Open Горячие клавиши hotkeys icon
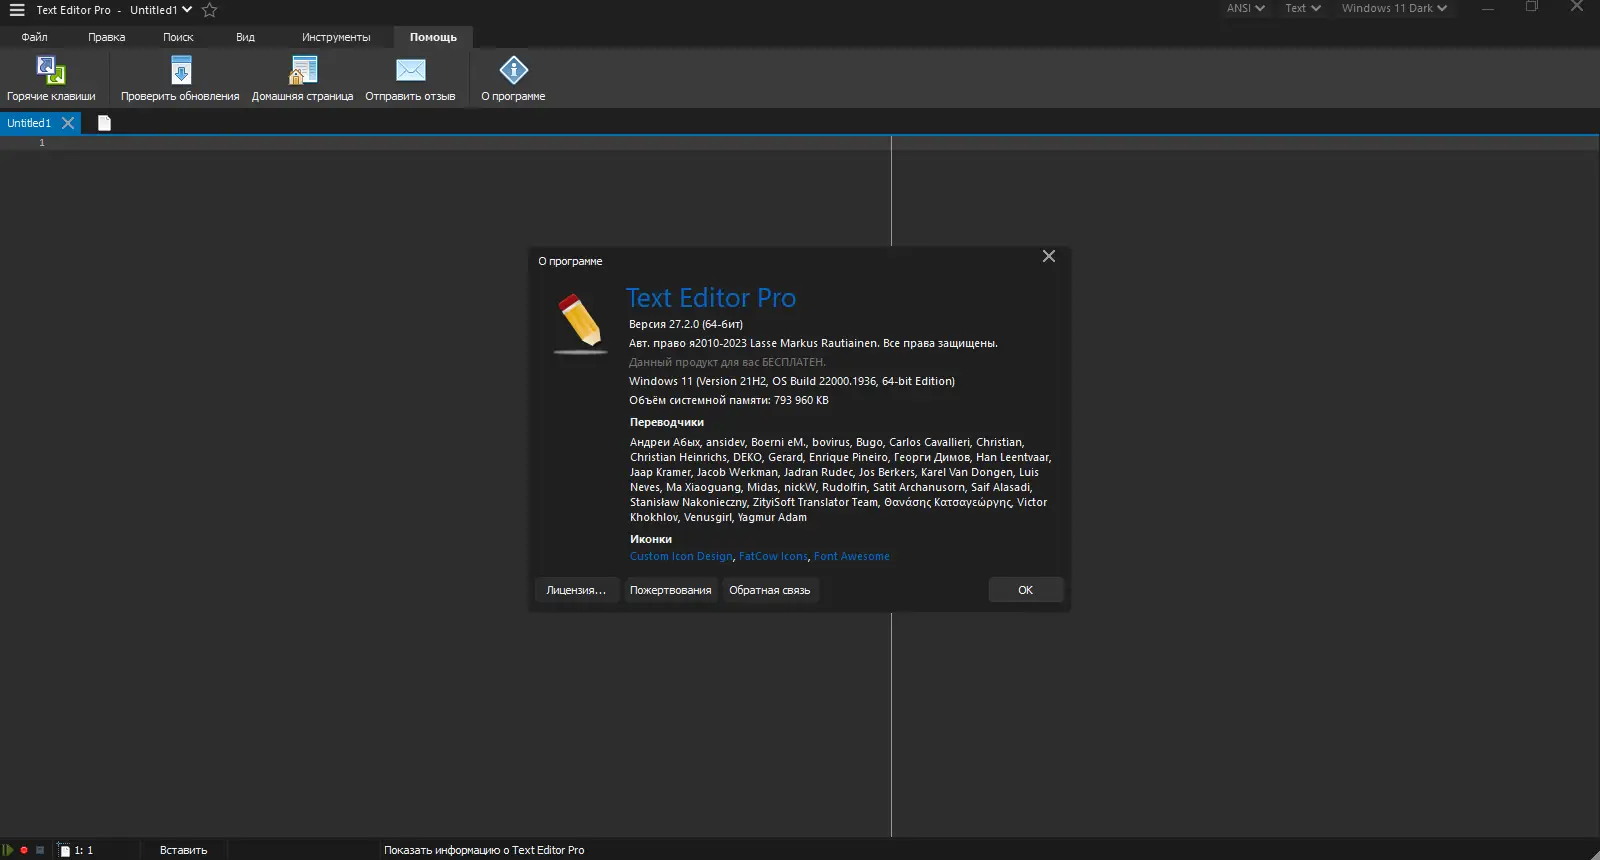1600x860 pixels. (51, 71)
